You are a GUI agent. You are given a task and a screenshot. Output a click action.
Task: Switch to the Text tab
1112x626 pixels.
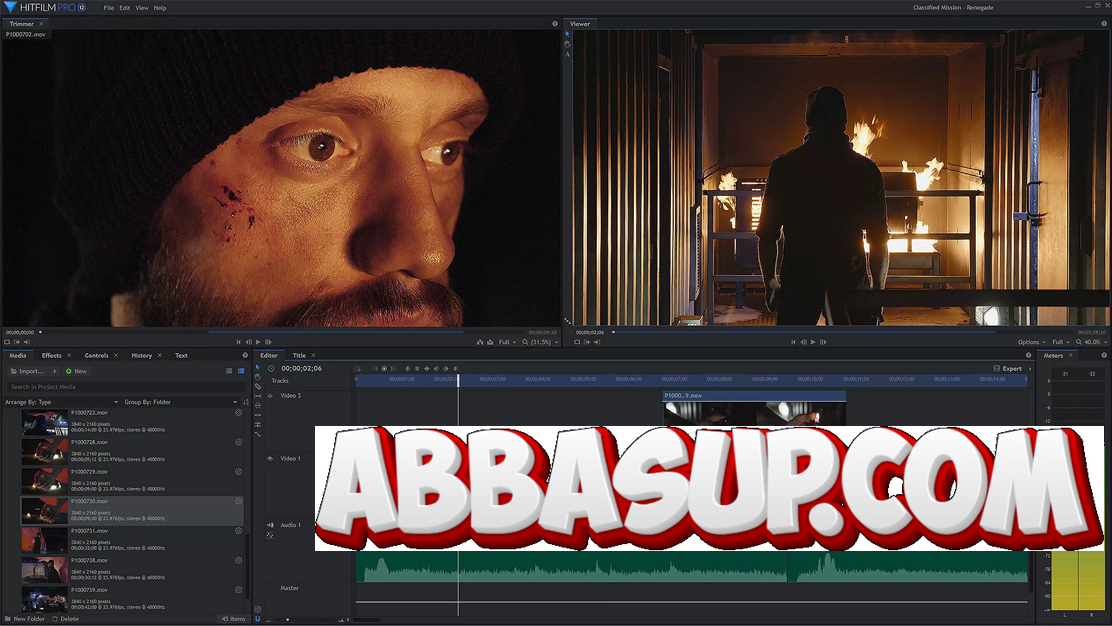[181, 355]
